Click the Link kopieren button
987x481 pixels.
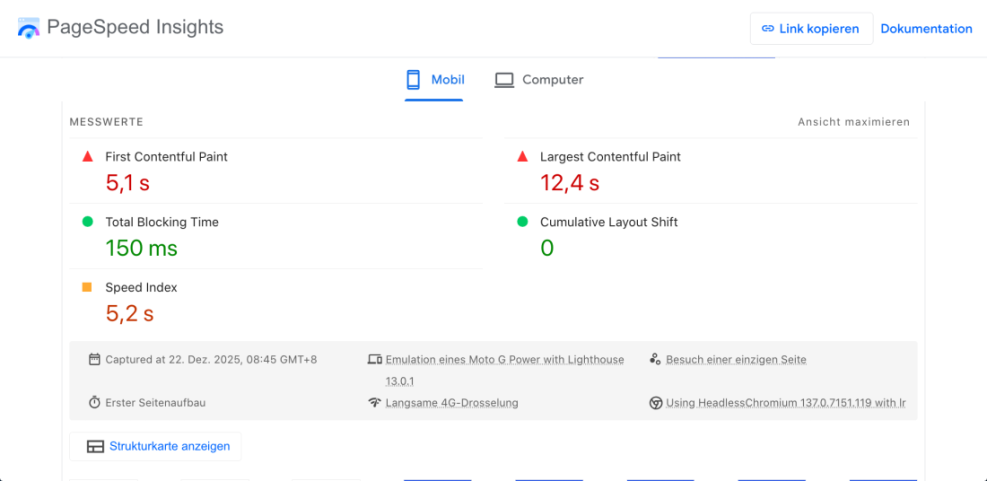click(811, 28)
